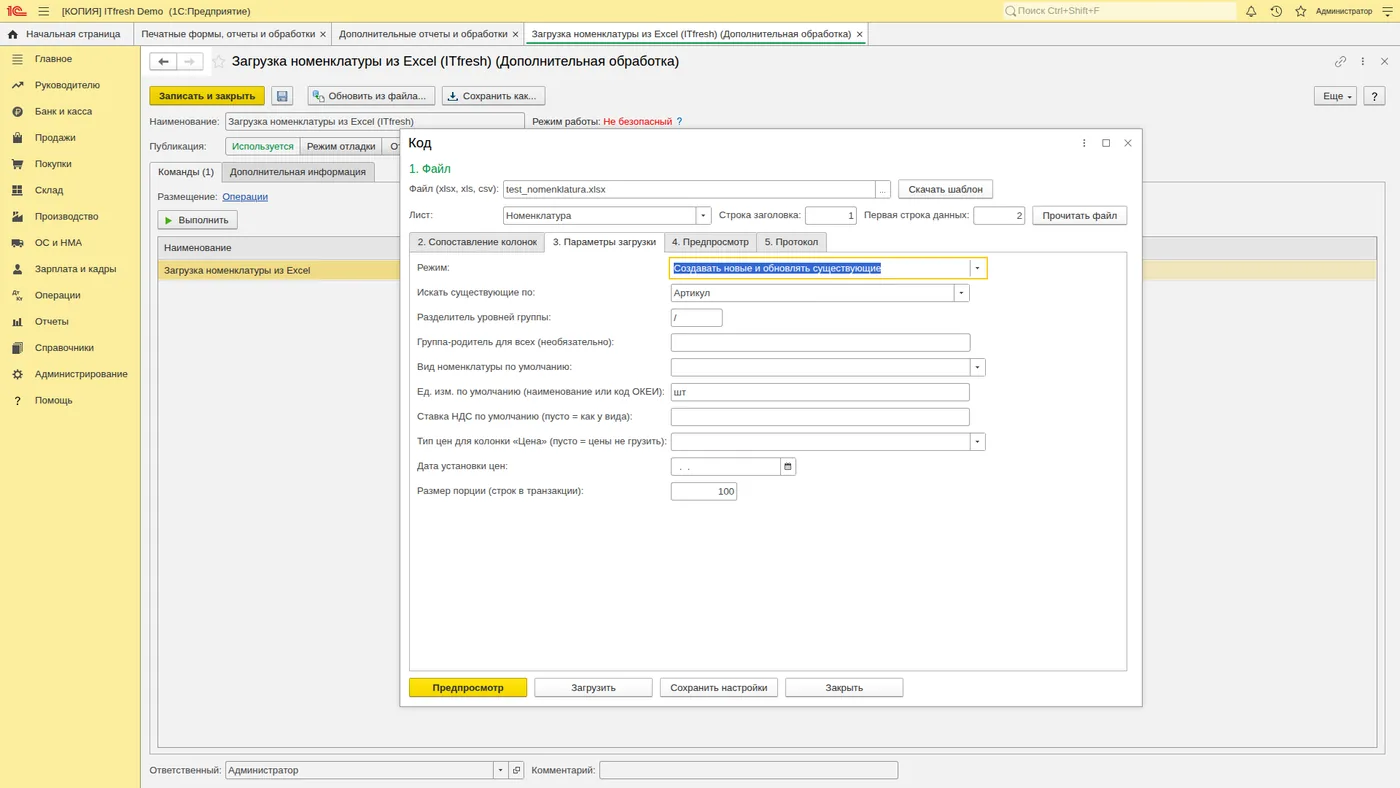Viewport: 1400px width, 788px height.
Task: Click 'Обновить из файла...' button
Action: pos(371,96)
